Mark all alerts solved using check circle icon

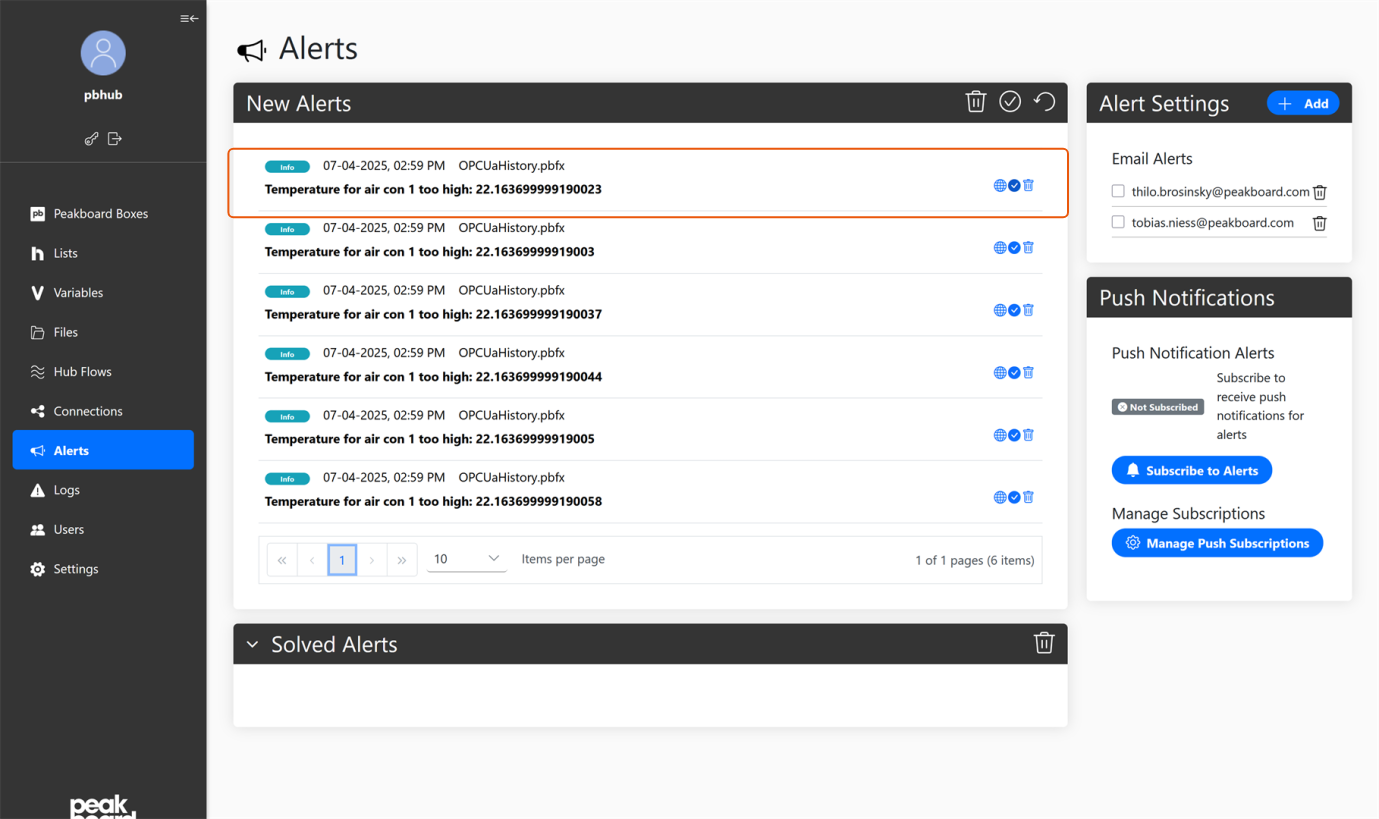click(x=1010, y=101)
